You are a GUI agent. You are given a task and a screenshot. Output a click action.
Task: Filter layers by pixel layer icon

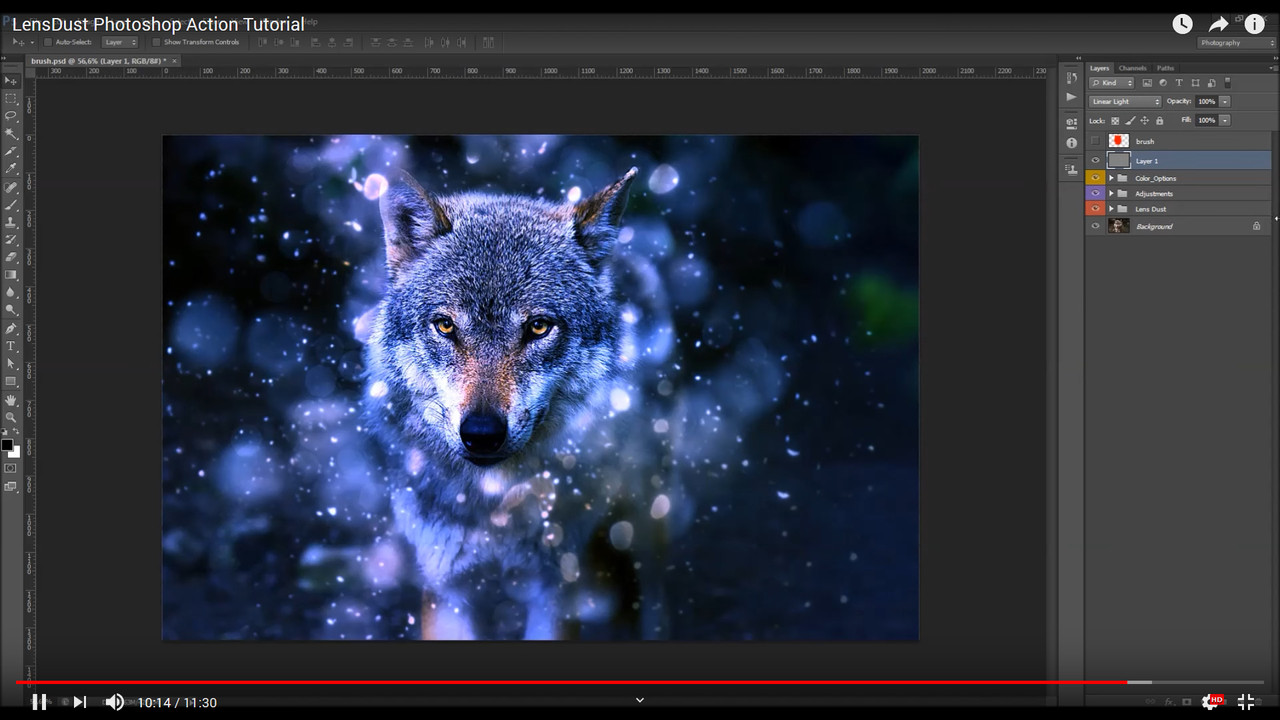click(x=1147, y=83)
